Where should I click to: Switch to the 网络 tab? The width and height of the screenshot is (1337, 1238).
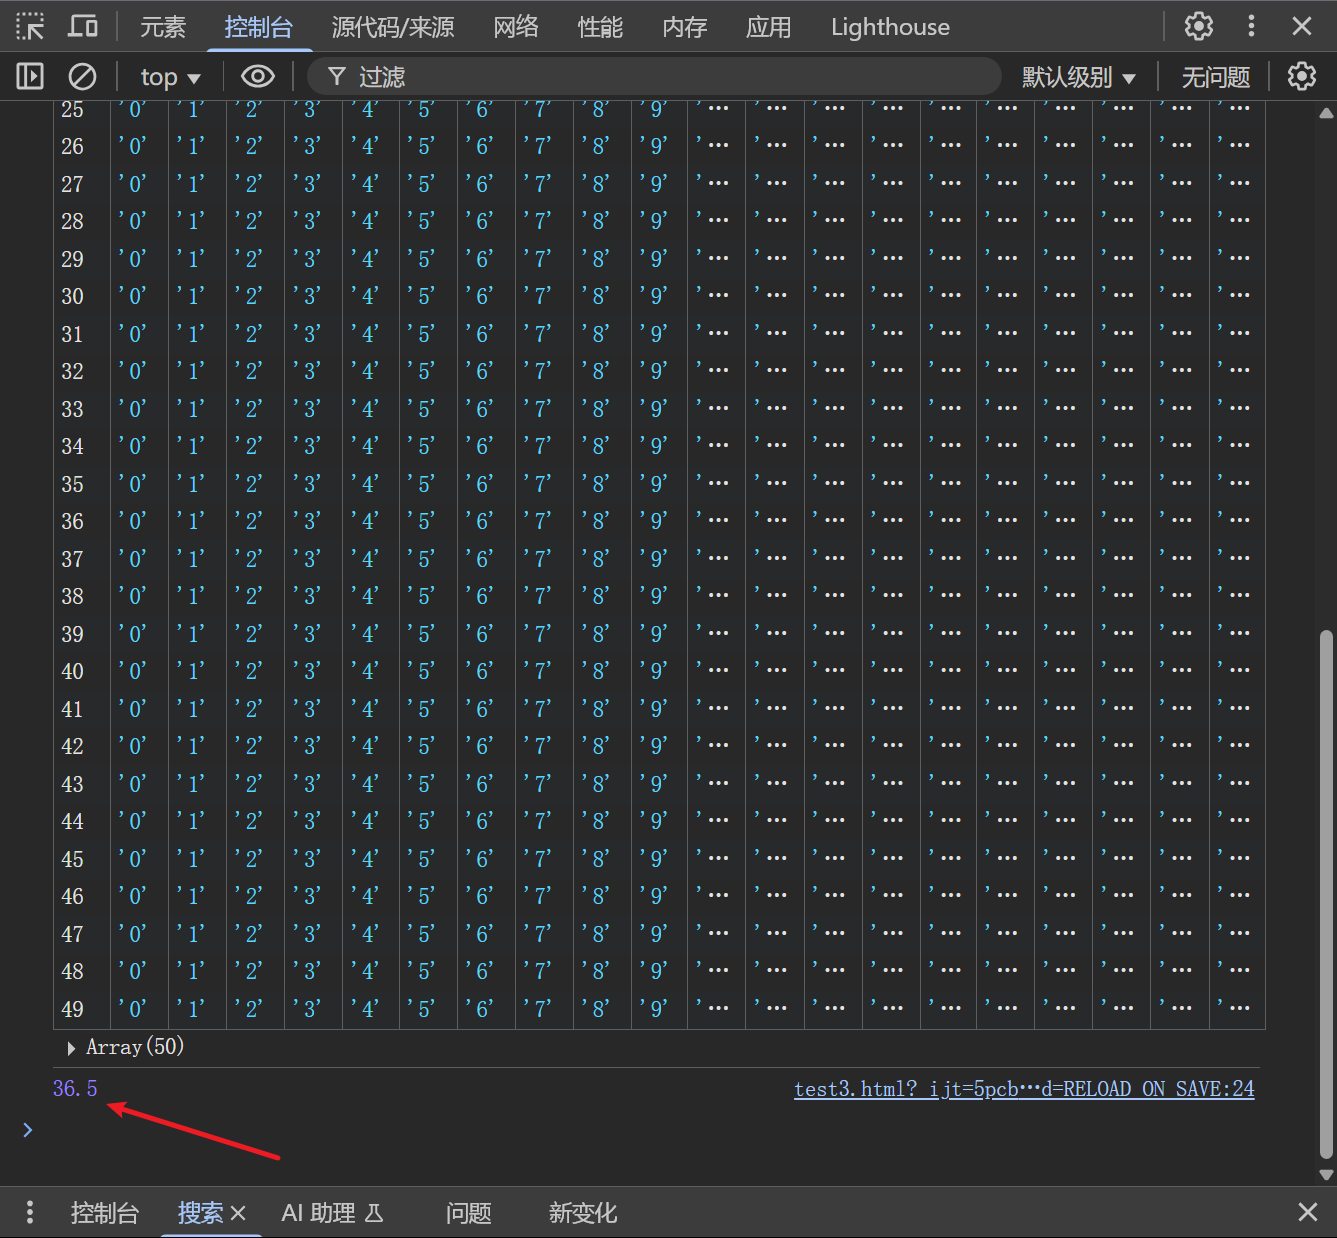(516, 27)
